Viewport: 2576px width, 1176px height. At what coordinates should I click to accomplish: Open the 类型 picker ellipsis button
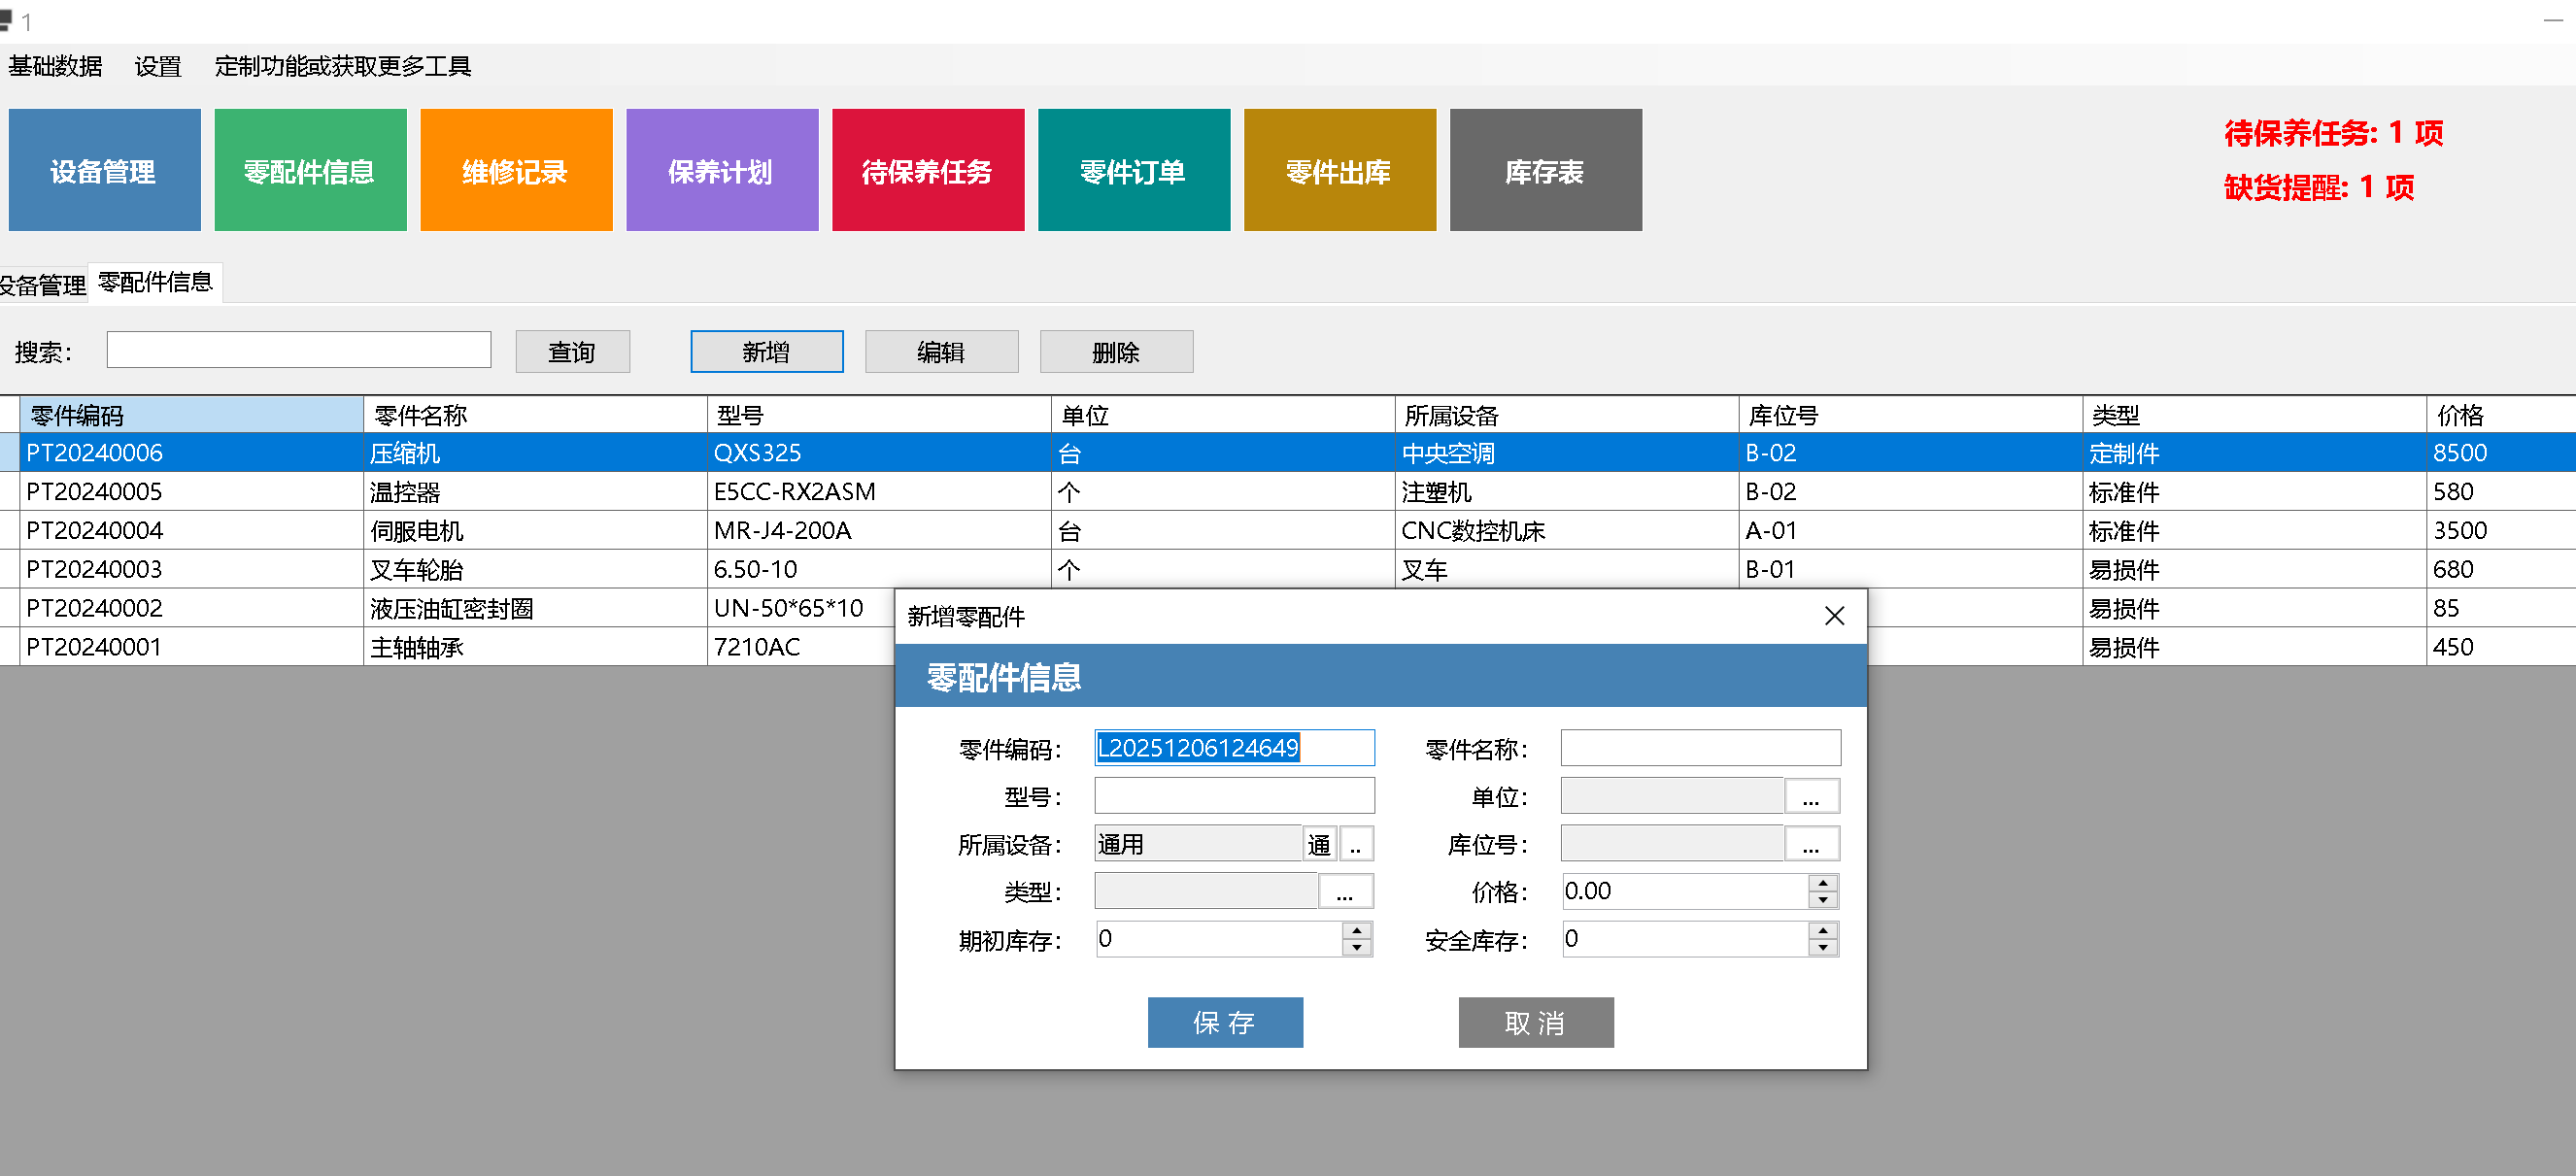[x=1345, y=892]
